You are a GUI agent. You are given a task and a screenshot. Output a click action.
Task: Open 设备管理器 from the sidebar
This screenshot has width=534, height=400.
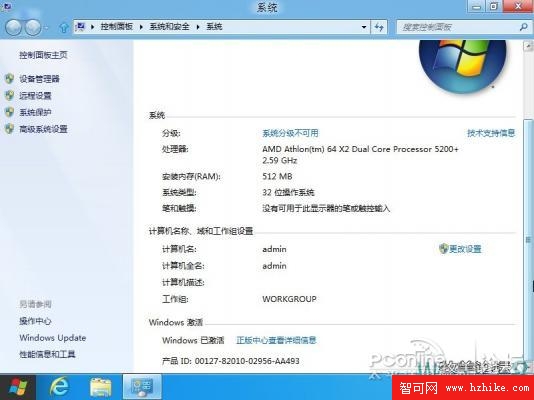[39, 79]
